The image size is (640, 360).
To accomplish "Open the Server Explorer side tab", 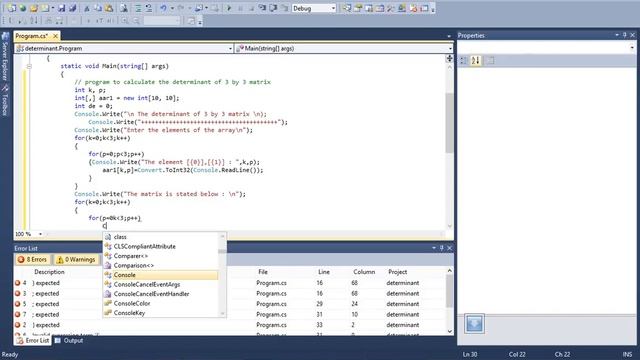I will point(5,57).
